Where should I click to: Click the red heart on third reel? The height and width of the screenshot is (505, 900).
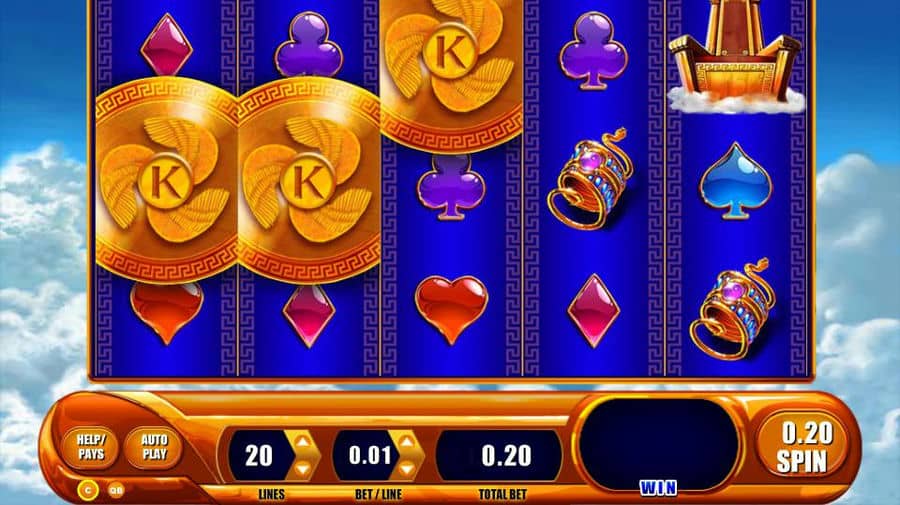click(451, 309)
